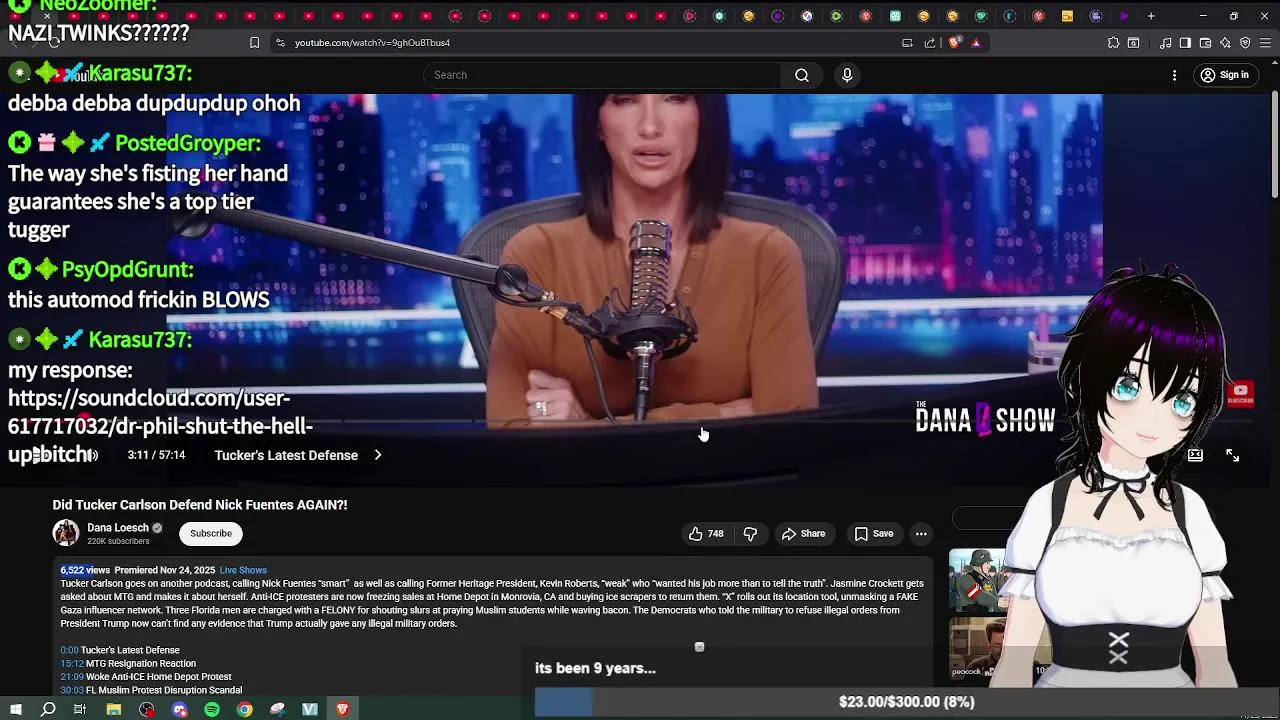Like the video with thumbs up 748
The image size is (1280, 720).
pos(706,534)
